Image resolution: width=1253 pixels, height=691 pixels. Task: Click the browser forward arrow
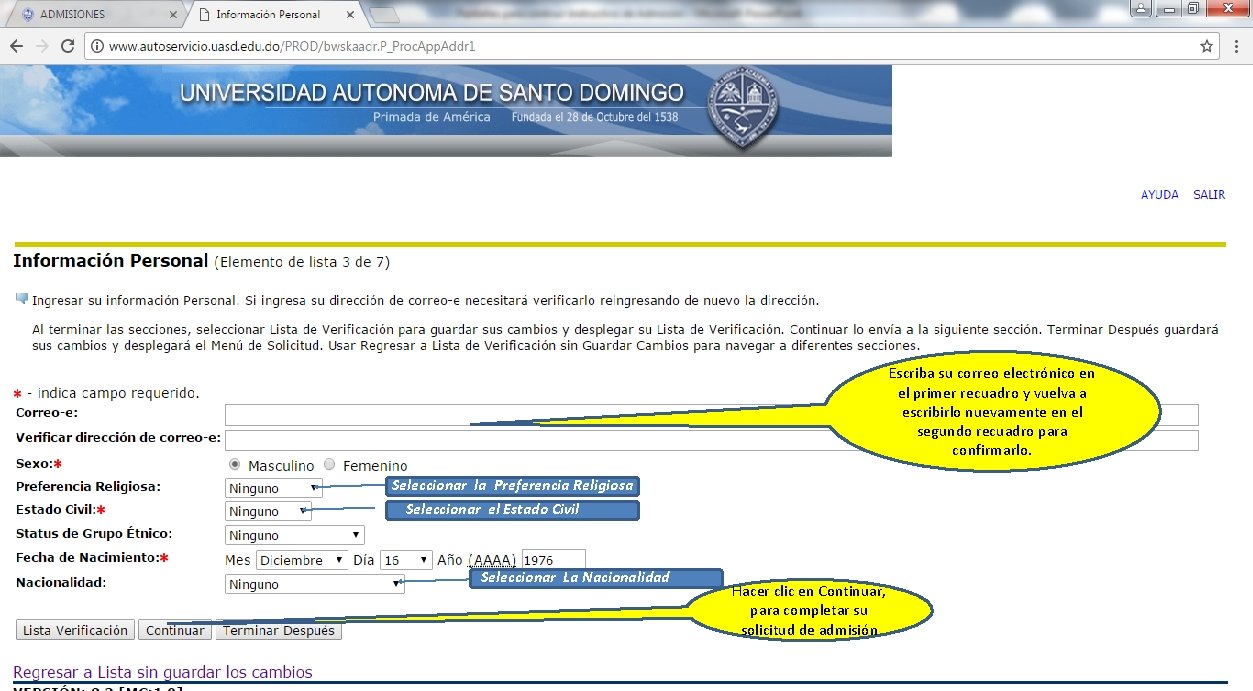pos(42,46)
